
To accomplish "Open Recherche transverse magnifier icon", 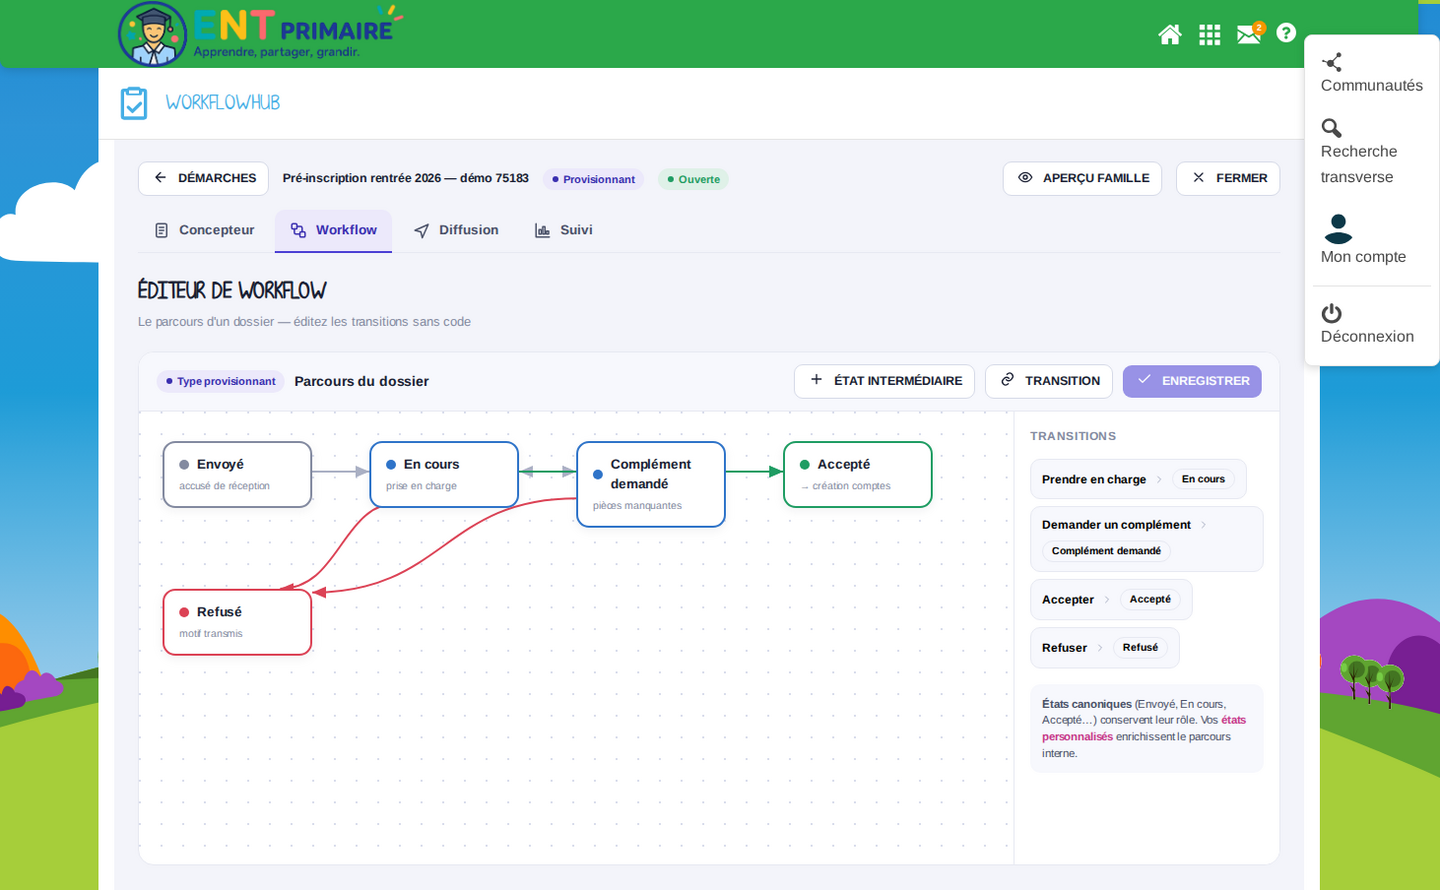I will coord(1332,128).
